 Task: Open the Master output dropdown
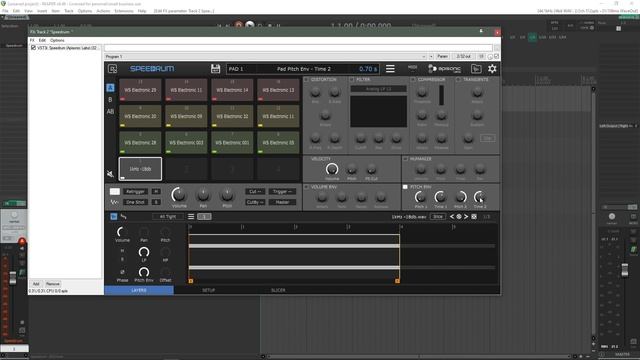point(282,202)
